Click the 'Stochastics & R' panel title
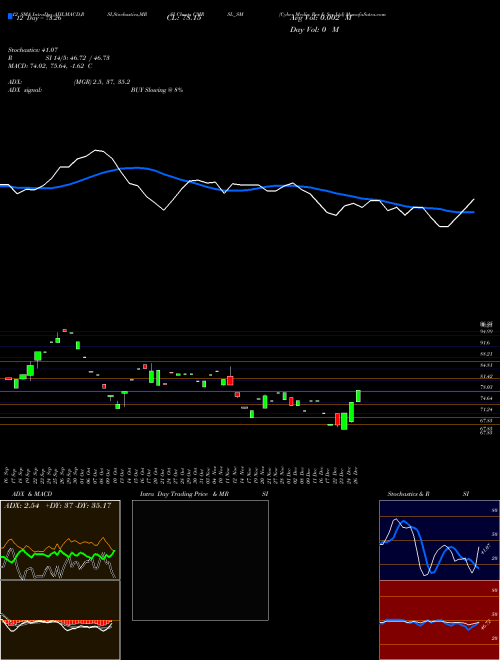The image size is (500, 660). coord(408,494)
